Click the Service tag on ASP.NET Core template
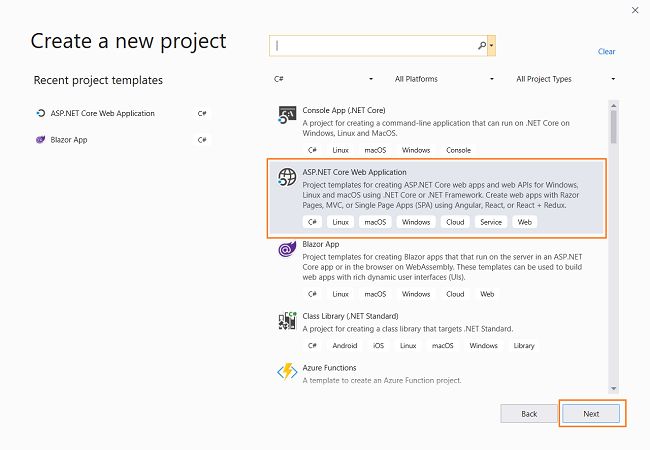 tap(491, 222)
